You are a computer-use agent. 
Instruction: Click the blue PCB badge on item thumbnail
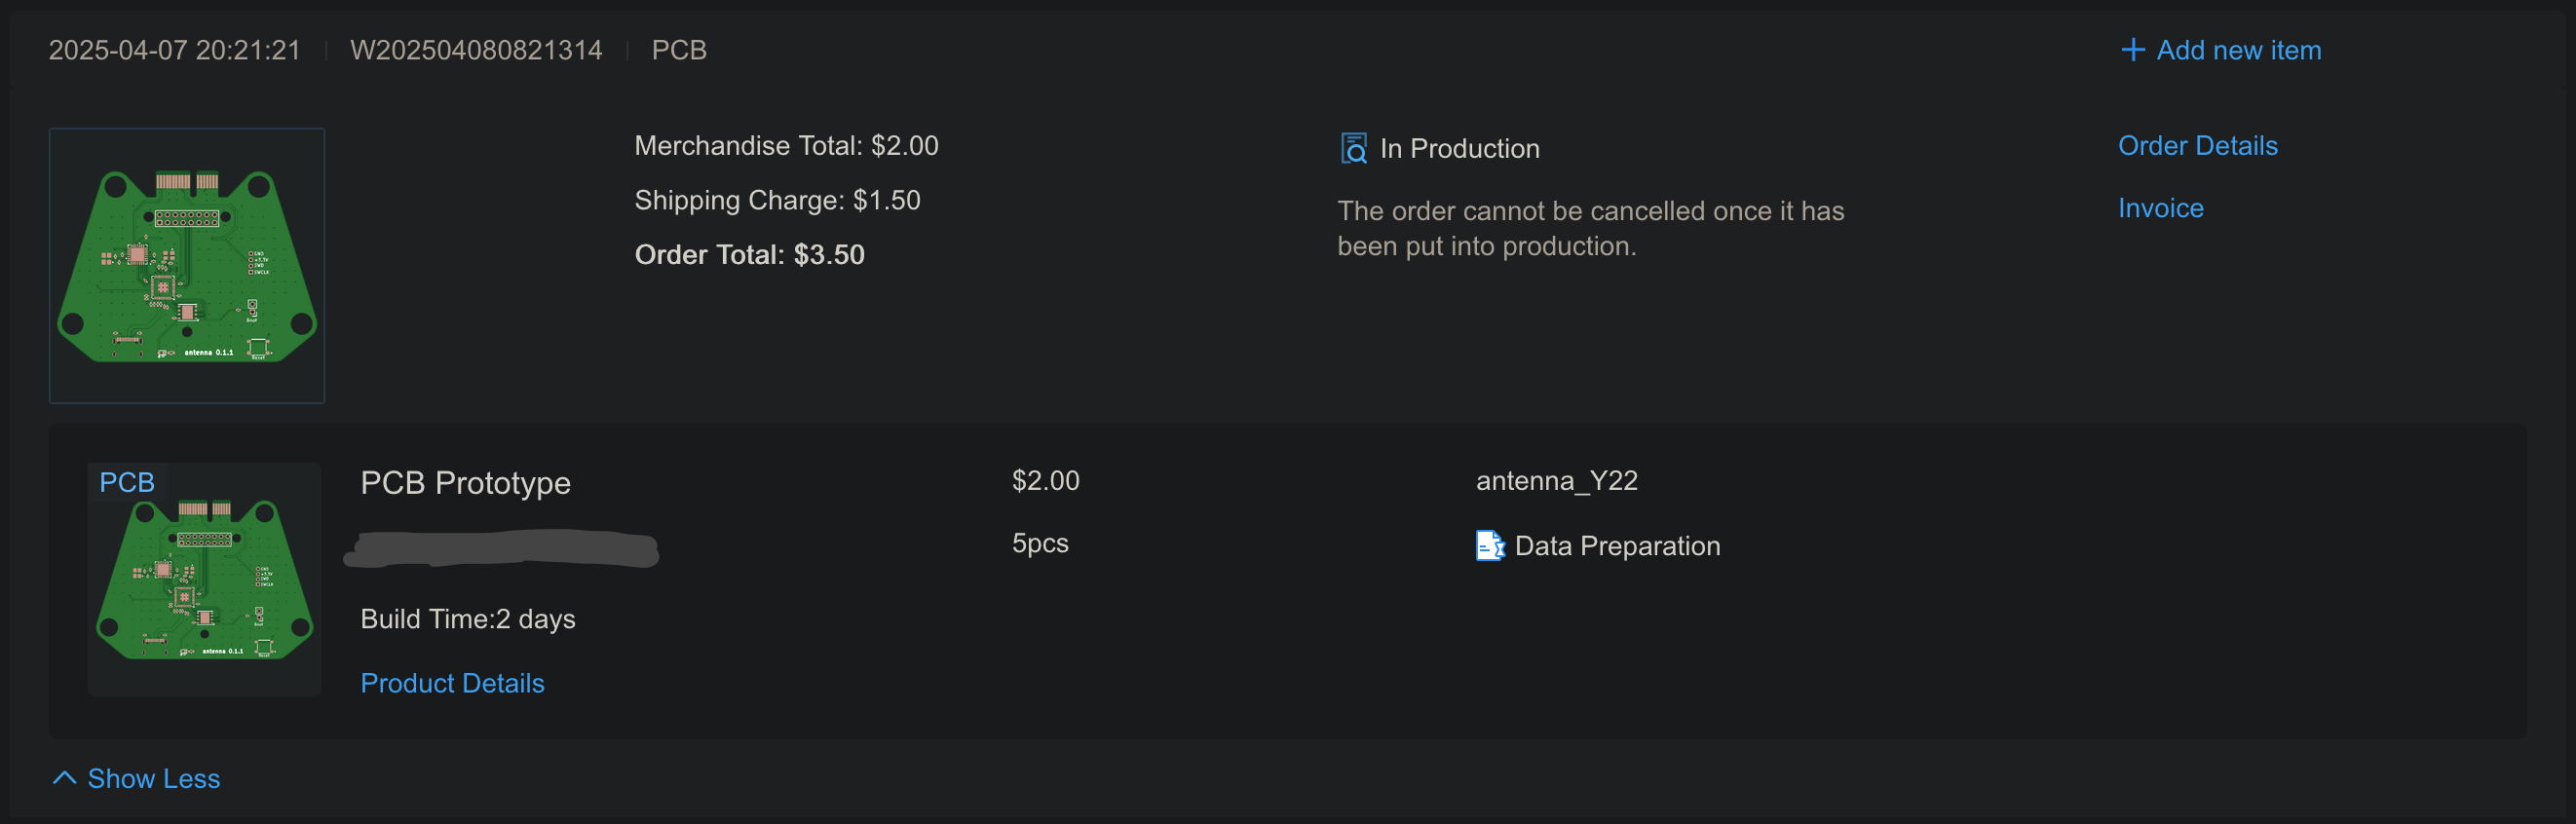(x=127, y=482)
